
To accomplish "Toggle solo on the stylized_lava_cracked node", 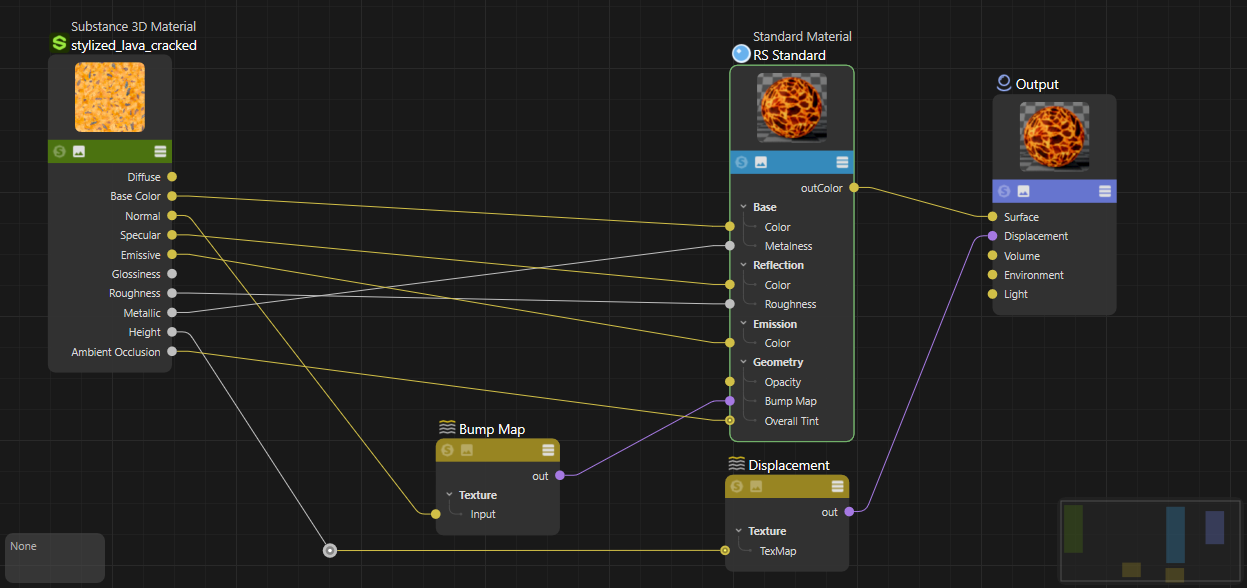I will (59, 151).
